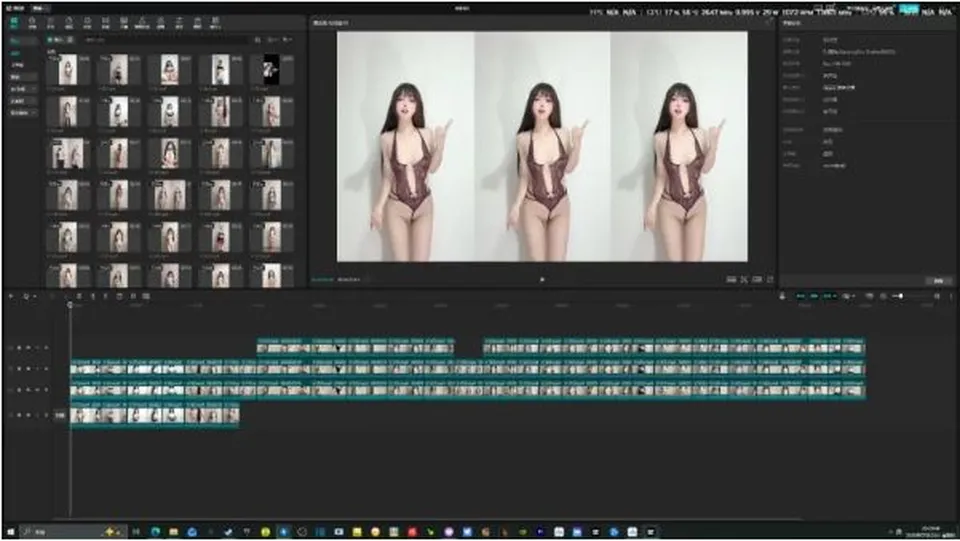This screenshot has height=541, width=960.
Task: Select the Split tool in timeline toolbar
Action: 79,296
